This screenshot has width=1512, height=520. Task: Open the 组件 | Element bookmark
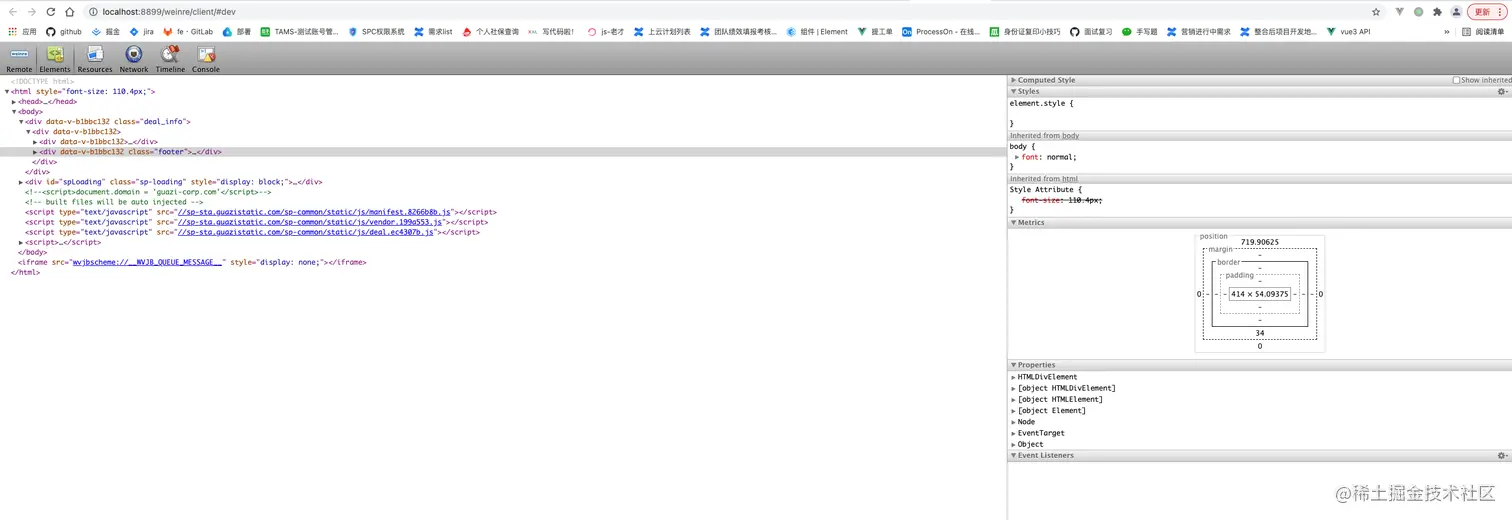coord(817,31)
